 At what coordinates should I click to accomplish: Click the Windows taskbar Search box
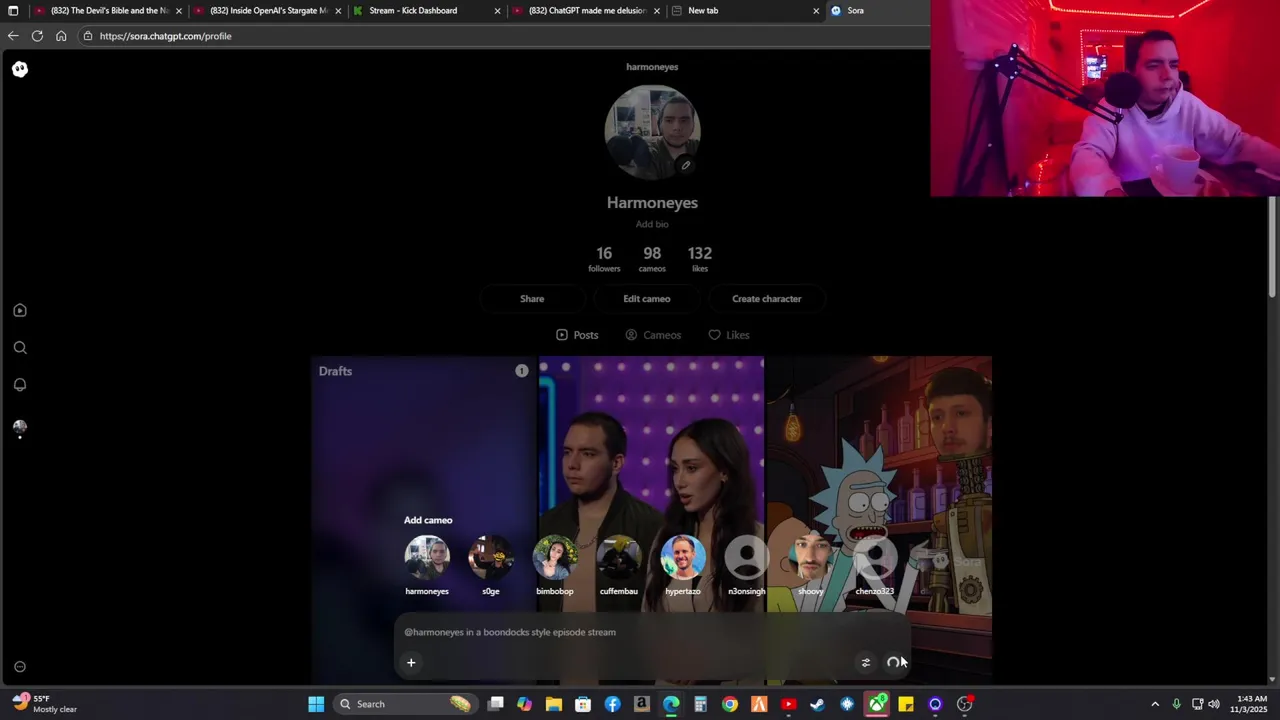[x=405, y=704]
